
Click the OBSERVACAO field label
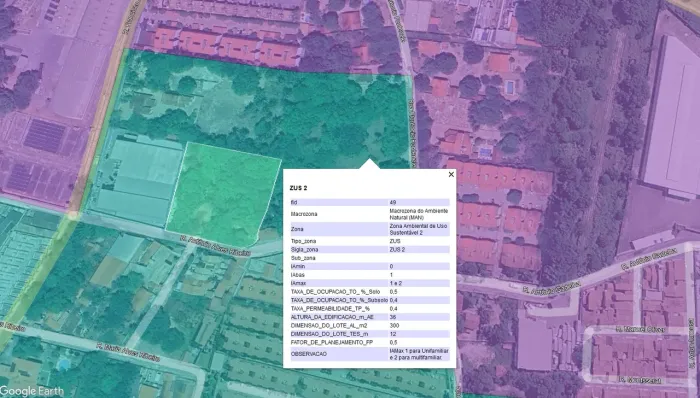308,354
